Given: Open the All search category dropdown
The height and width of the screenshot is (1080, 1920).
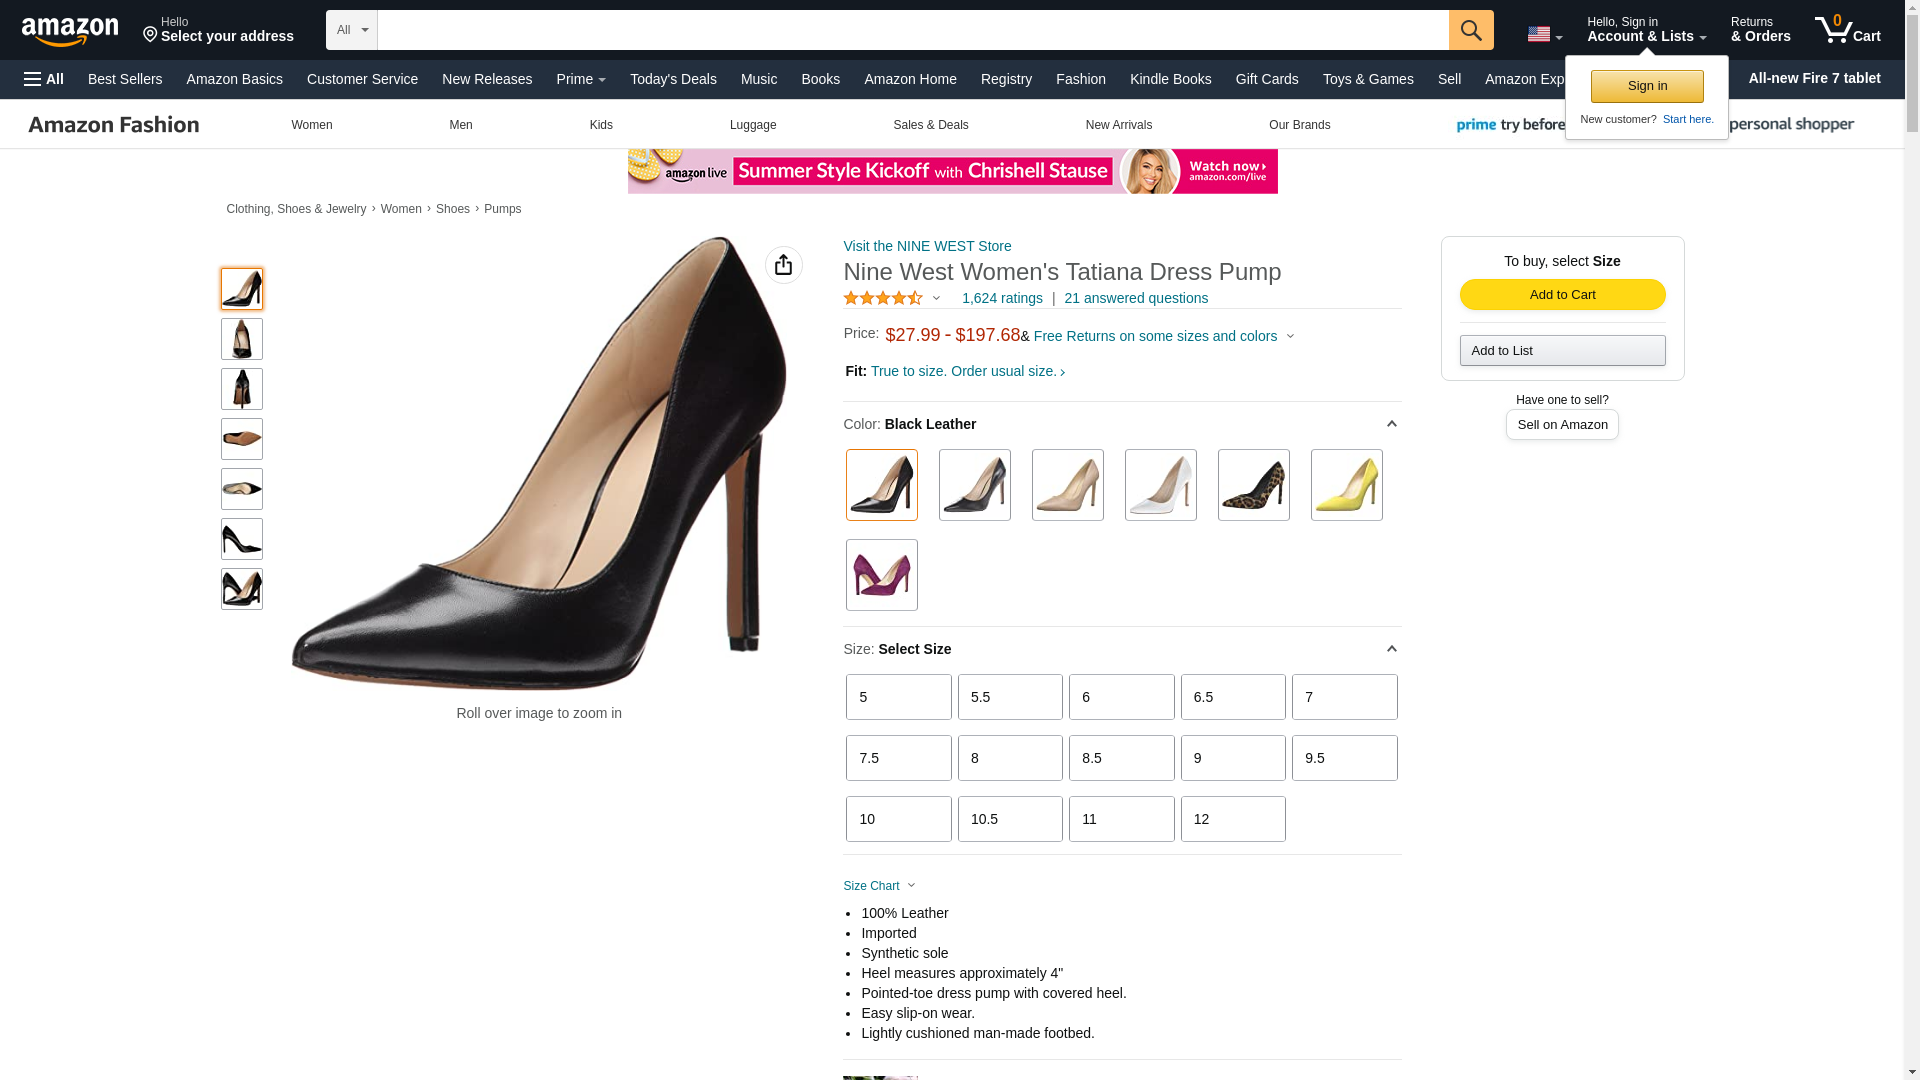Looking at the screenshot, I should pyautogui.click(x=351, y=30).
